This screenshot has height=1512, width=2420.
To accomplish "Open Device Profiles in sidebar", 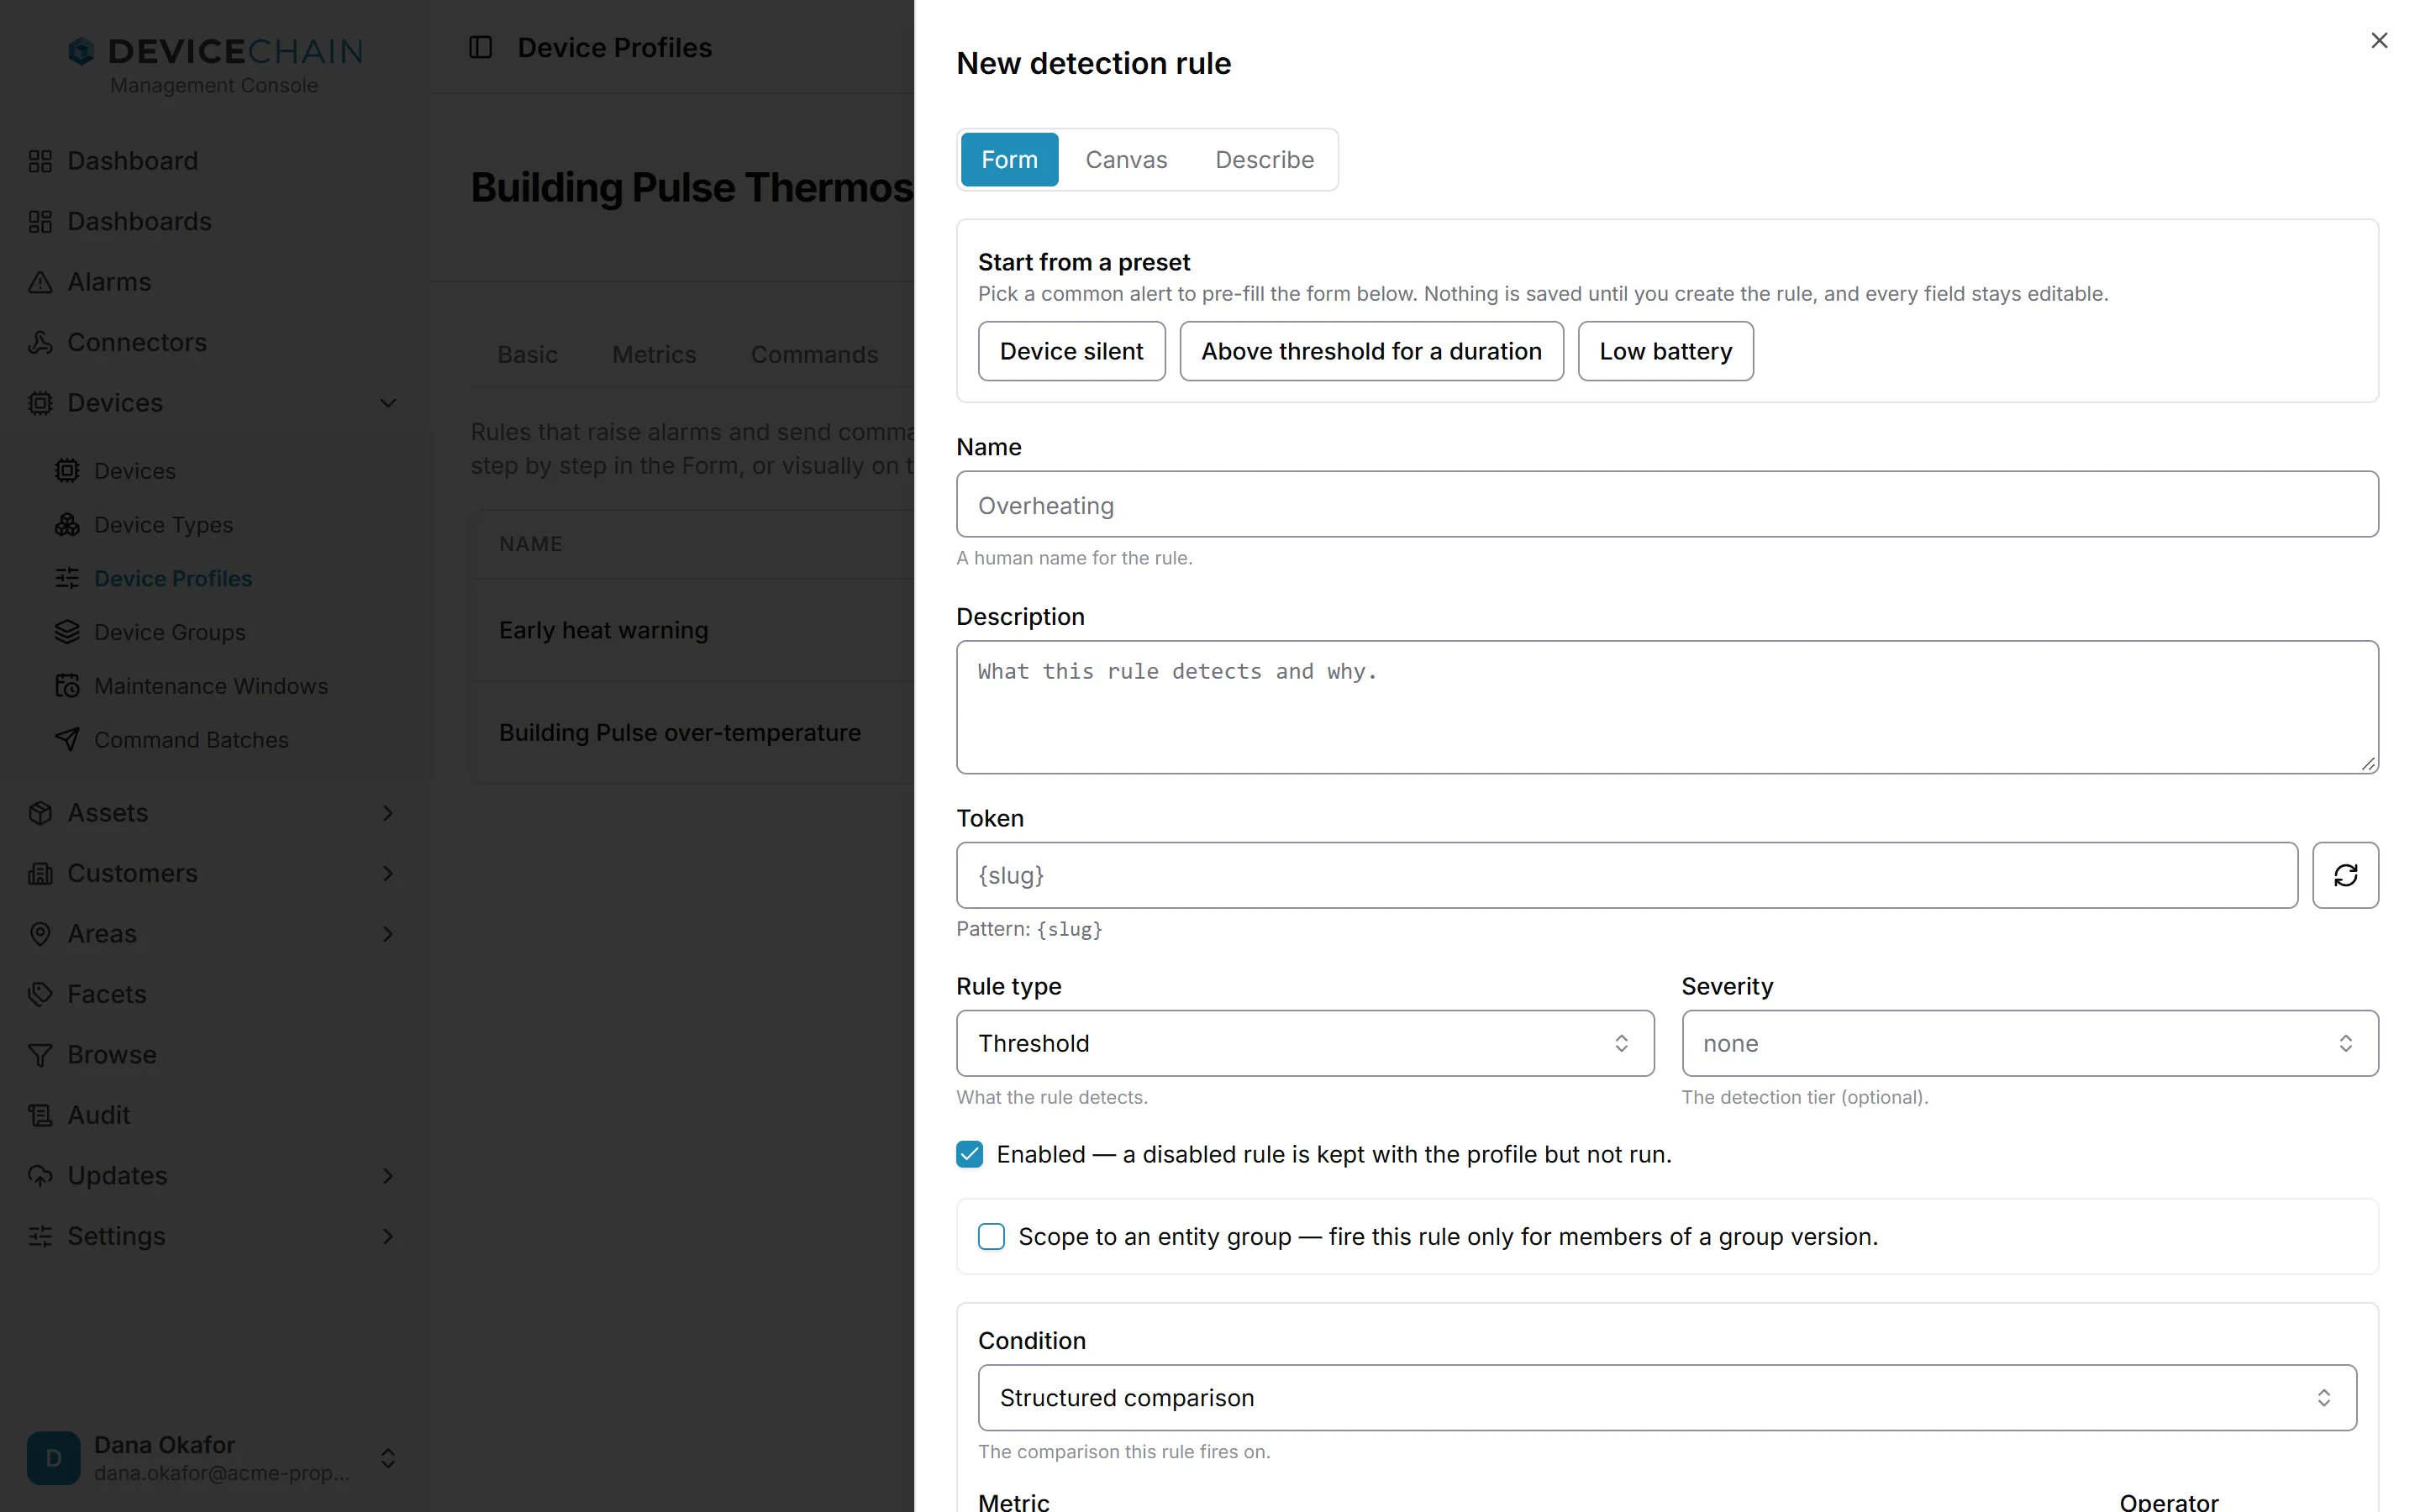I will 173,578.
